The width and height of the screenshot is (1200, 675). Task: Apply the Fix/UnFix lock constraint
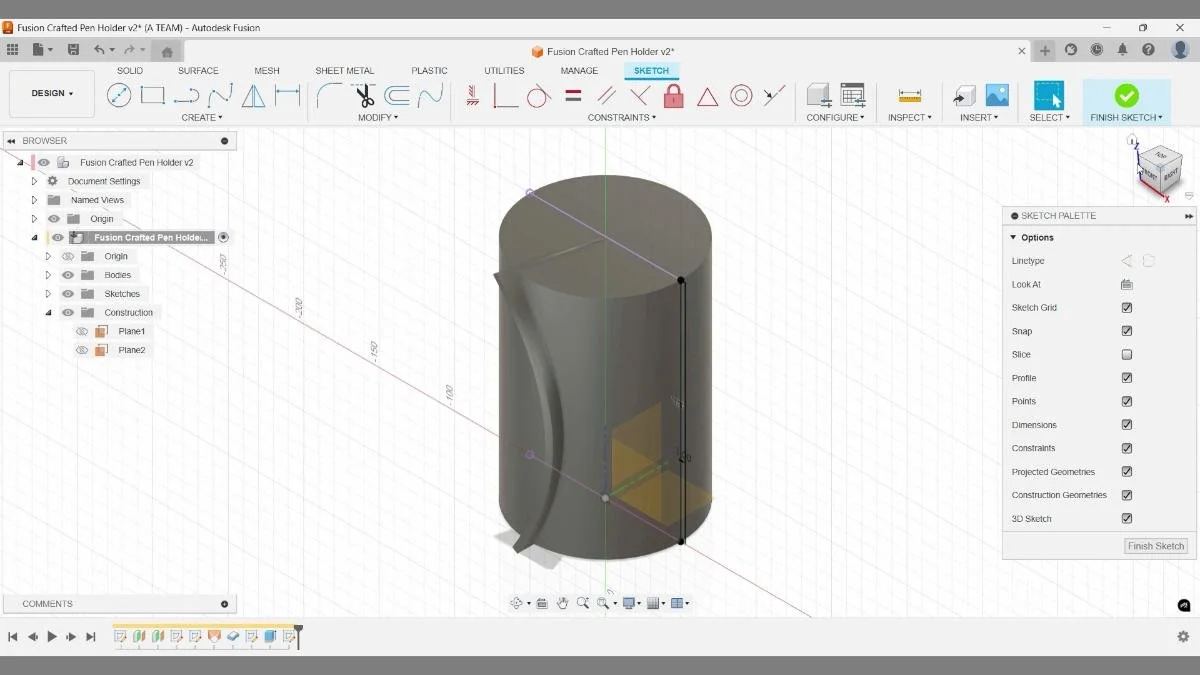(x=673, y=96)
